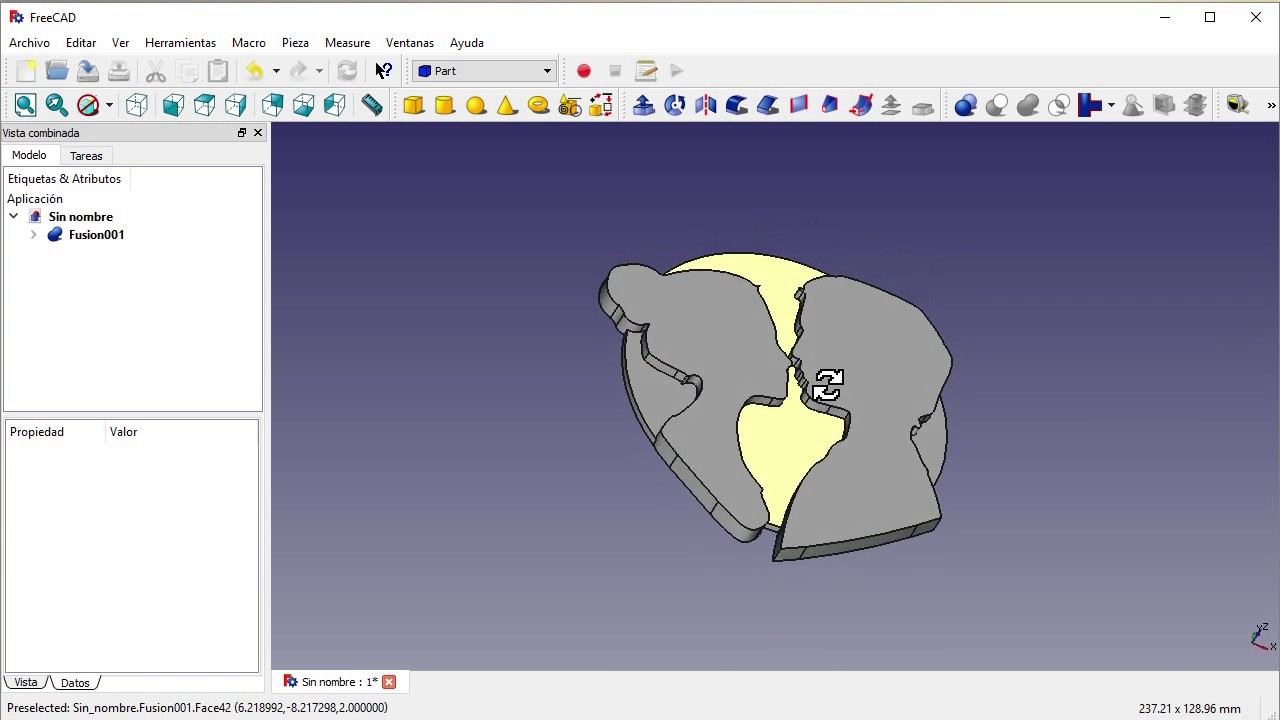This screenshot has height=720, width=1280.
Task: Click the What's This help icon
Action: [x=384, y=71]
